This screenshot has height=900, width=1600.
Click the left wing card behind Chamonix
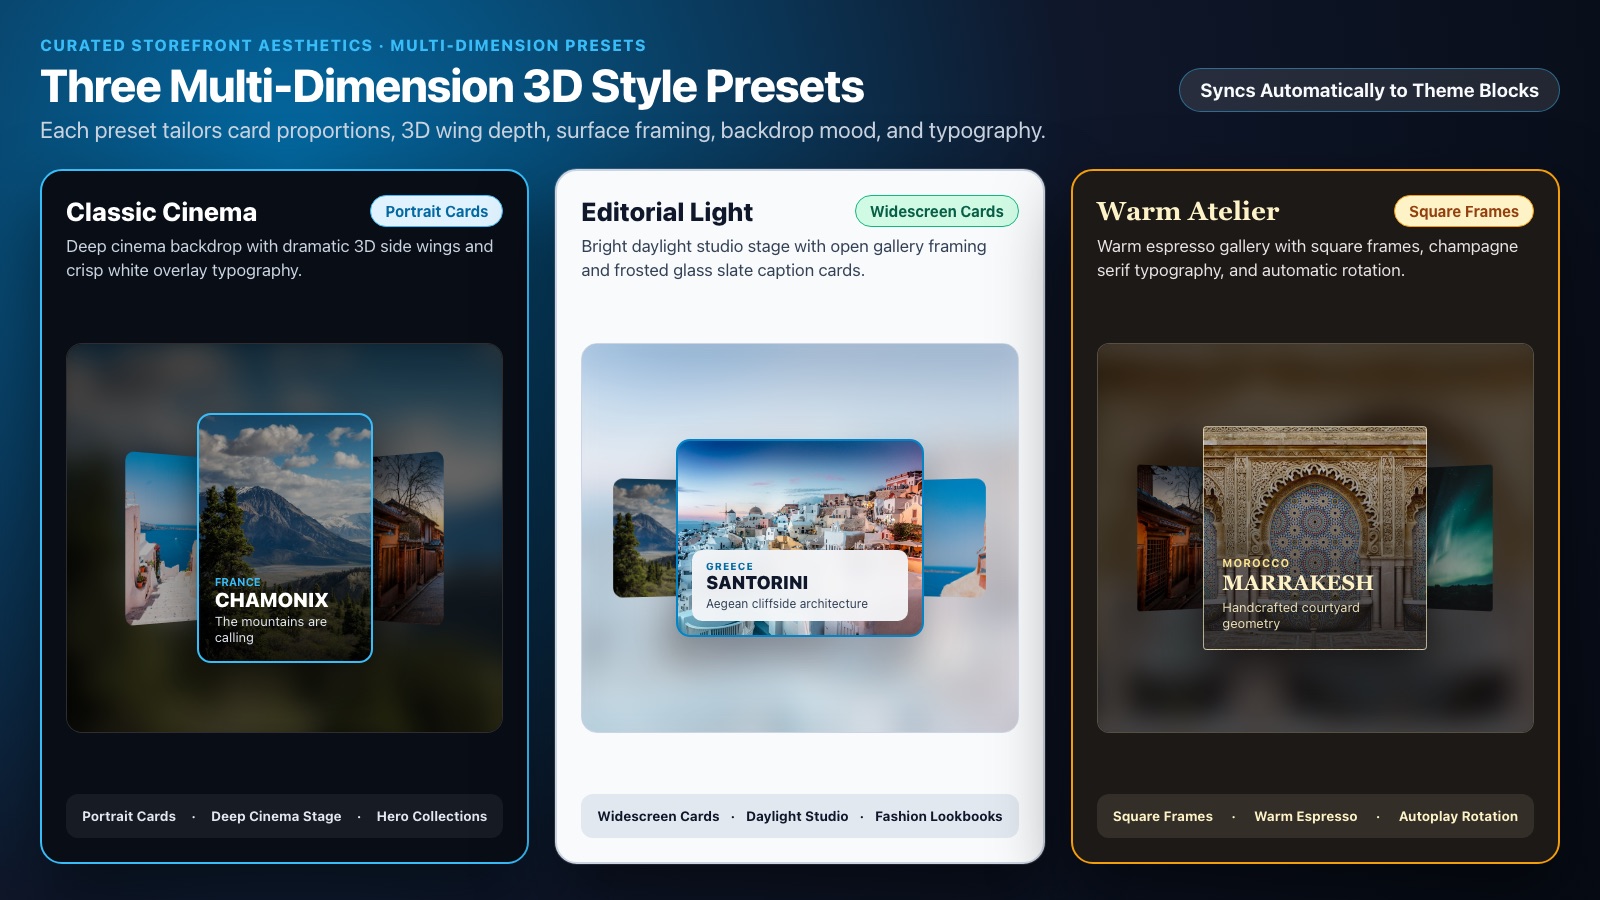[161, 538]
